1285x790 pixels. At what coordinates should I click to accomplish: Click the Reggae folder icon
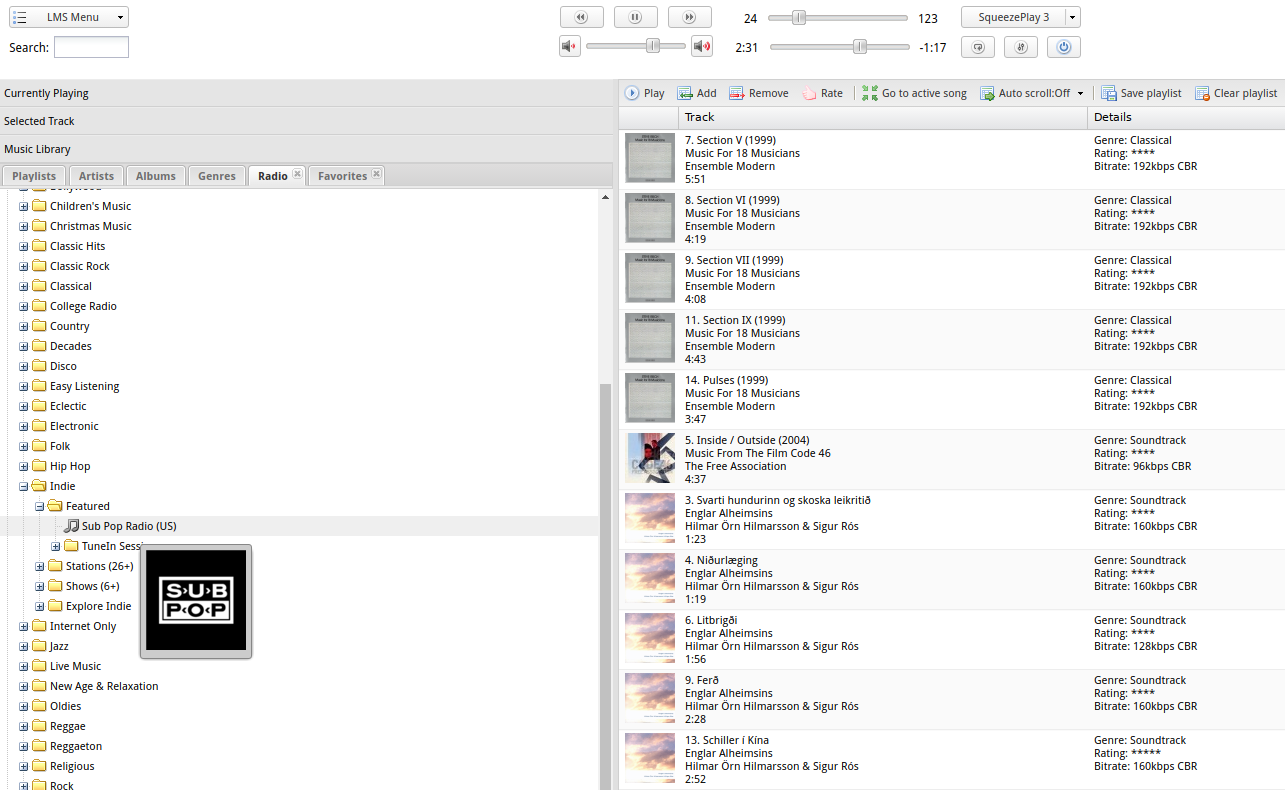pyautogui.click(x=39, y=726)
